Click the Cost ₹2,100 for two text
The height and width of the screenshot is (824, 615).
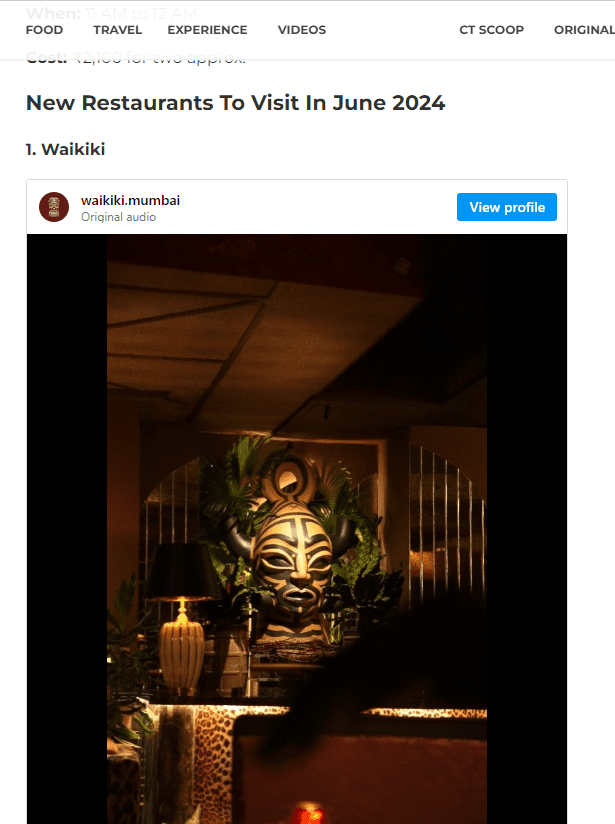tap(136, 57)
